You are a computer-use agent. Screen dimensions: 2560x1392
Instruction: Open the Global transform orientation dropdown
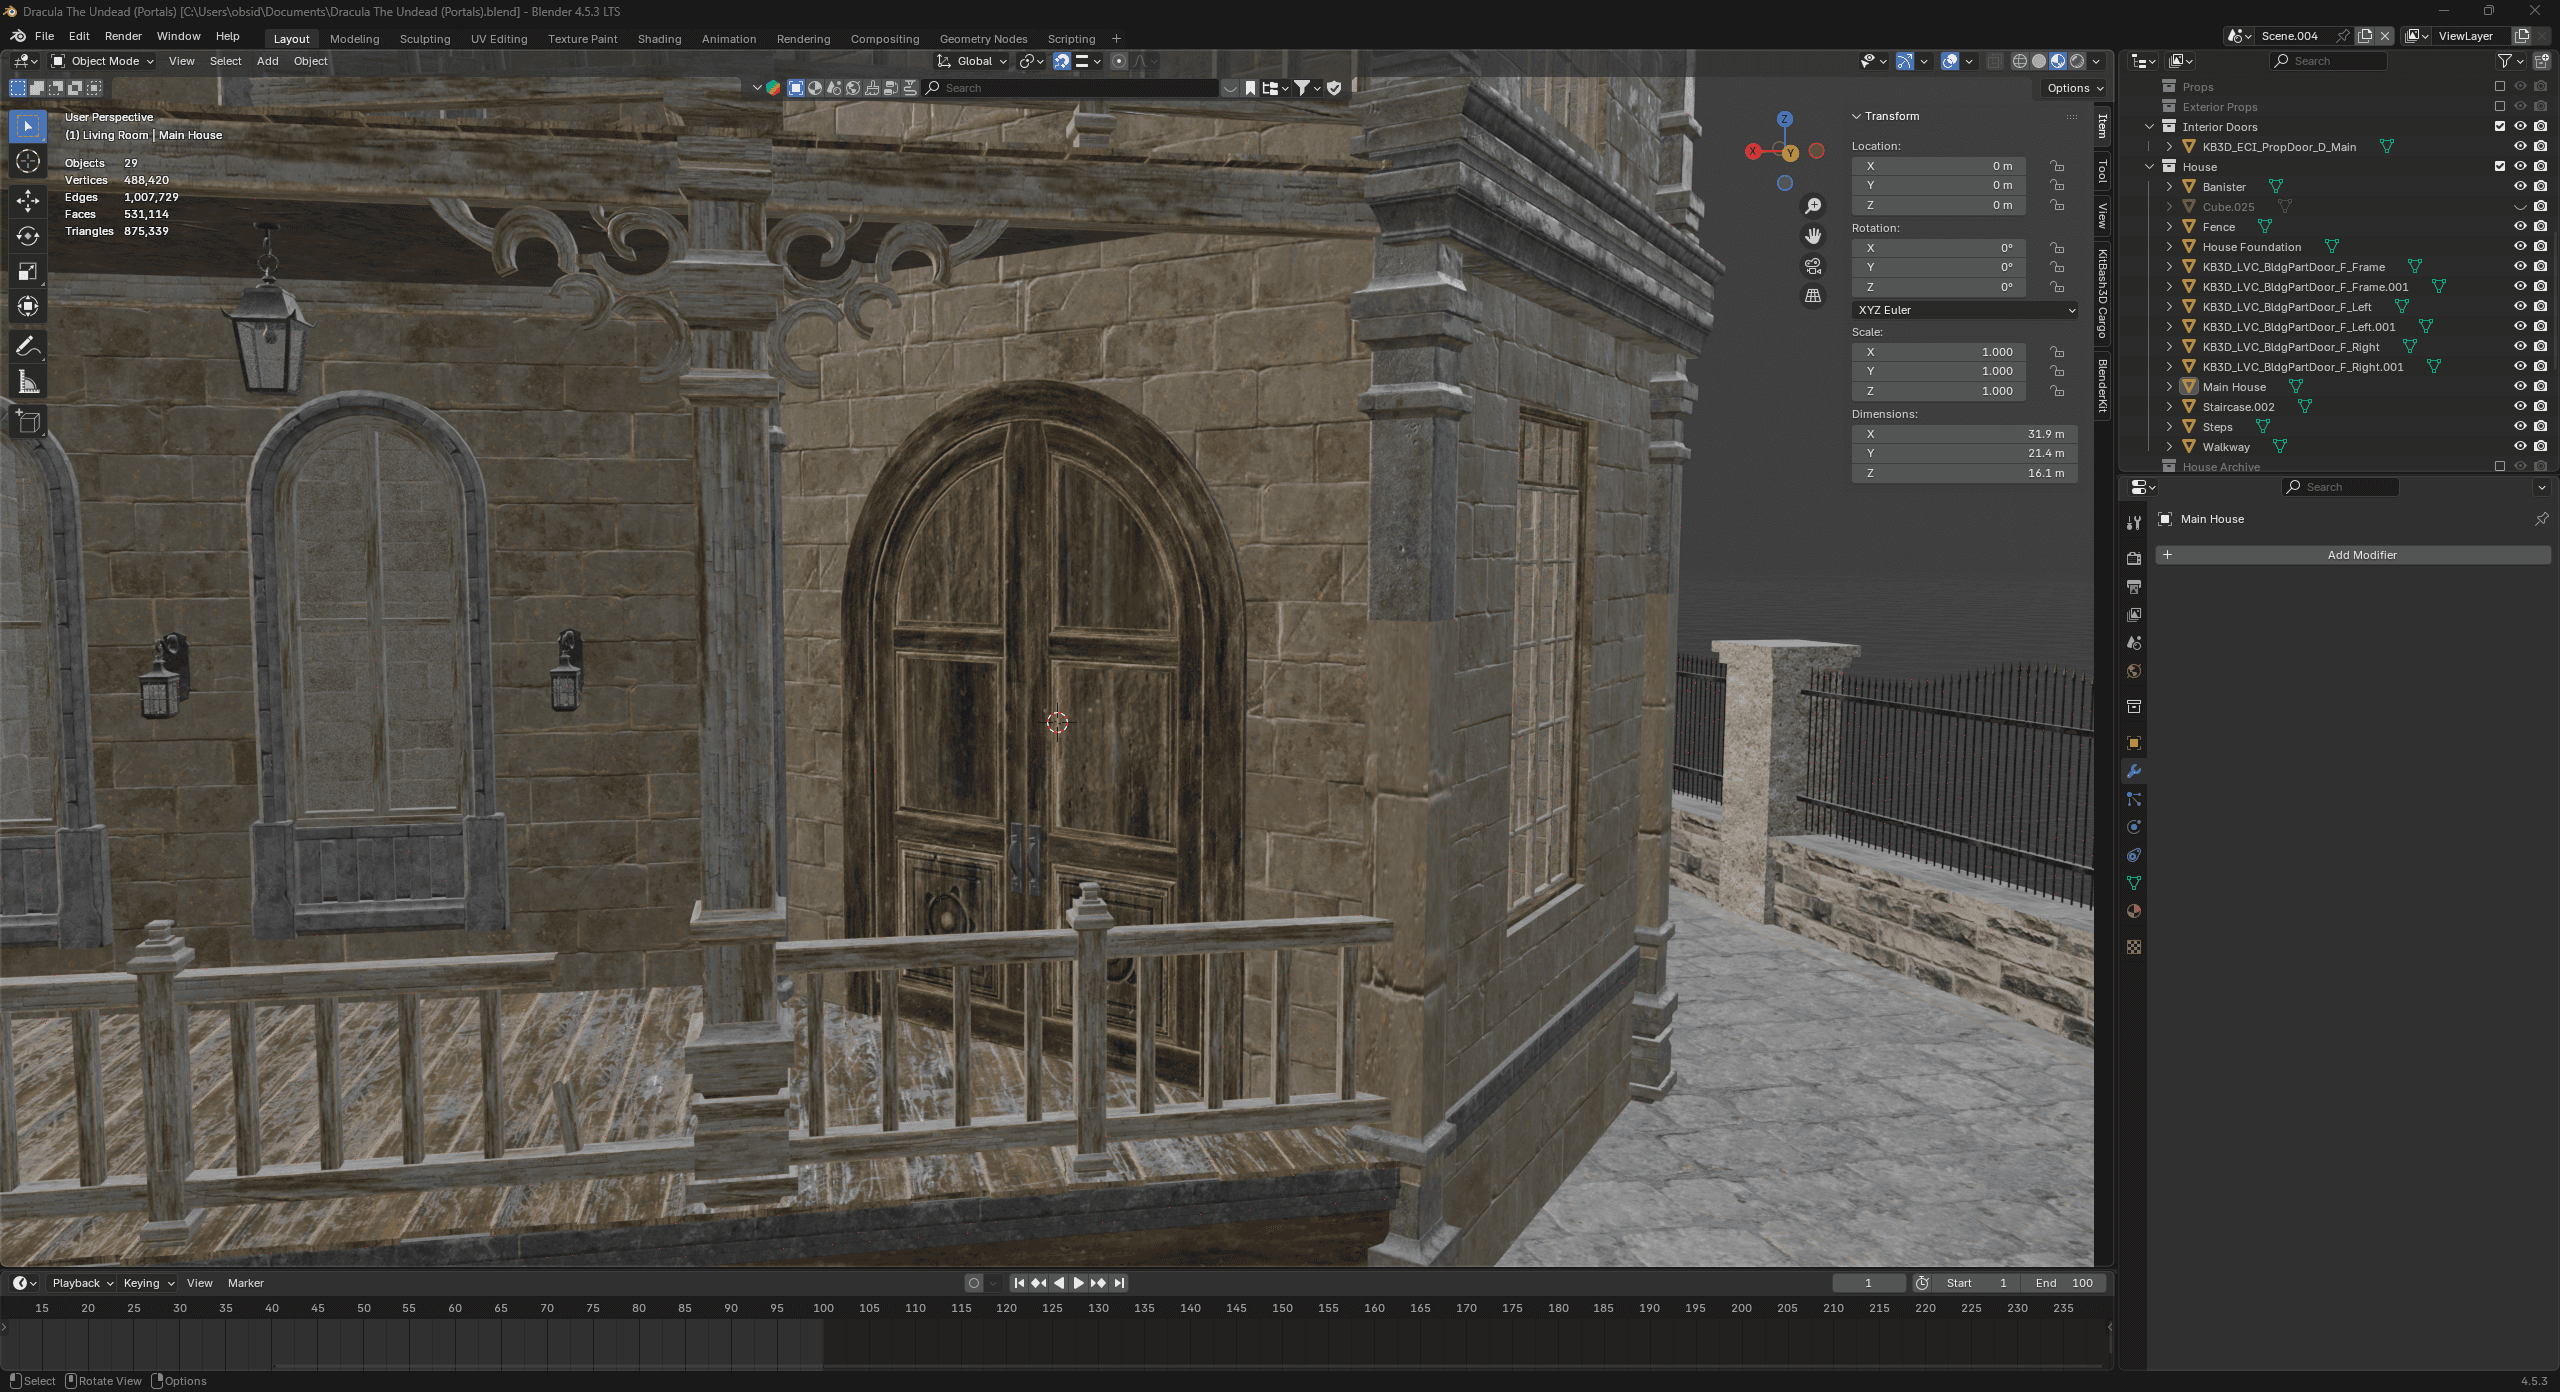pyautogui.click(x=972, y=61)
